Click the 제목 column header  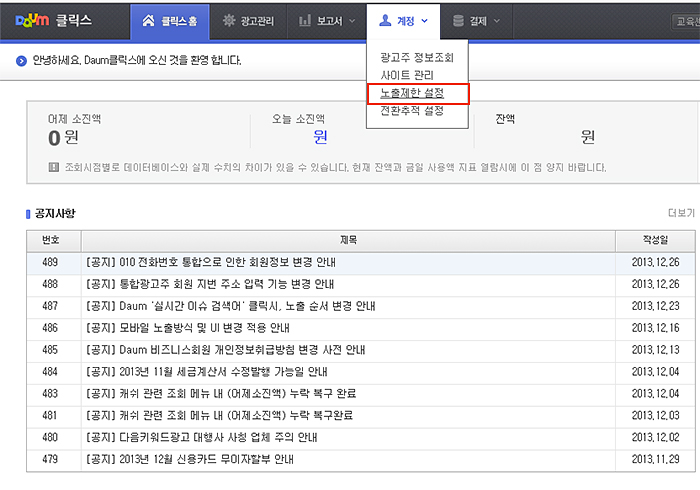click(348, 241)
